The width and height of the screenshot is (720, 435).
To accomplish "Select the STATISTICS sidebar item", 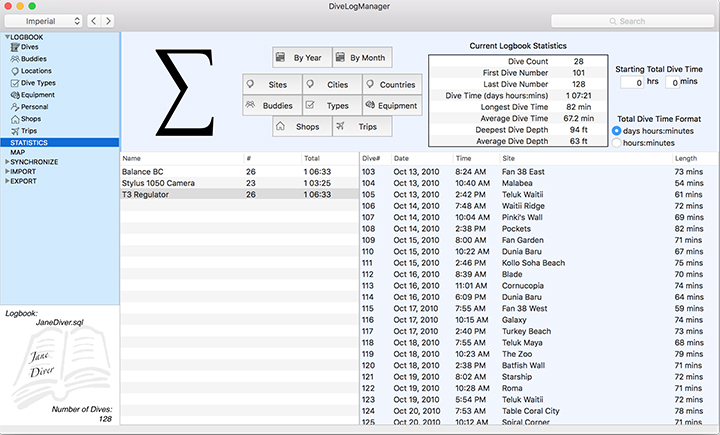I will [30, 143].
